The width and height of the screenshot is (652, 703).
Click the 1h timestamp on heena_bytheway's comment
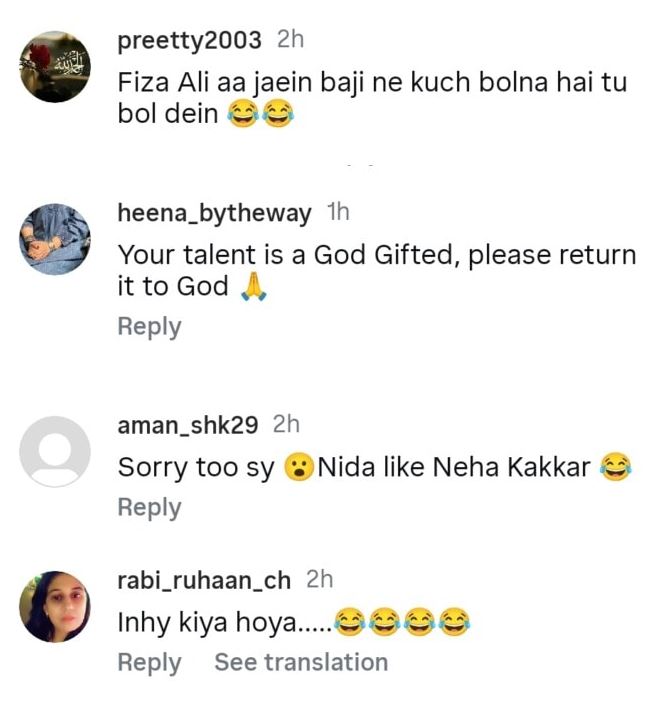coord(338,213)
